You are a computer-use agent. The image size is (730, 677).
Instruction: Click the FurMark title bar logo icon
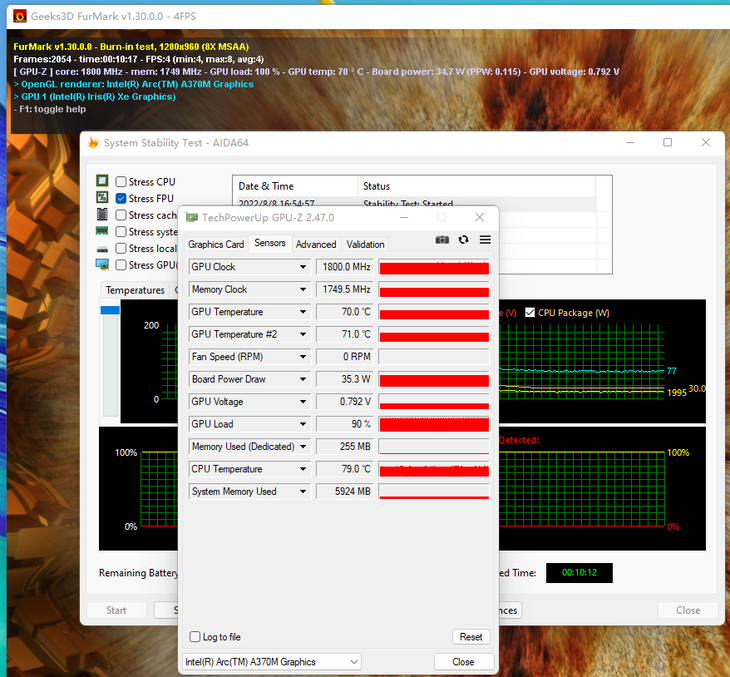pyautogui.click(x=20, y=16)
